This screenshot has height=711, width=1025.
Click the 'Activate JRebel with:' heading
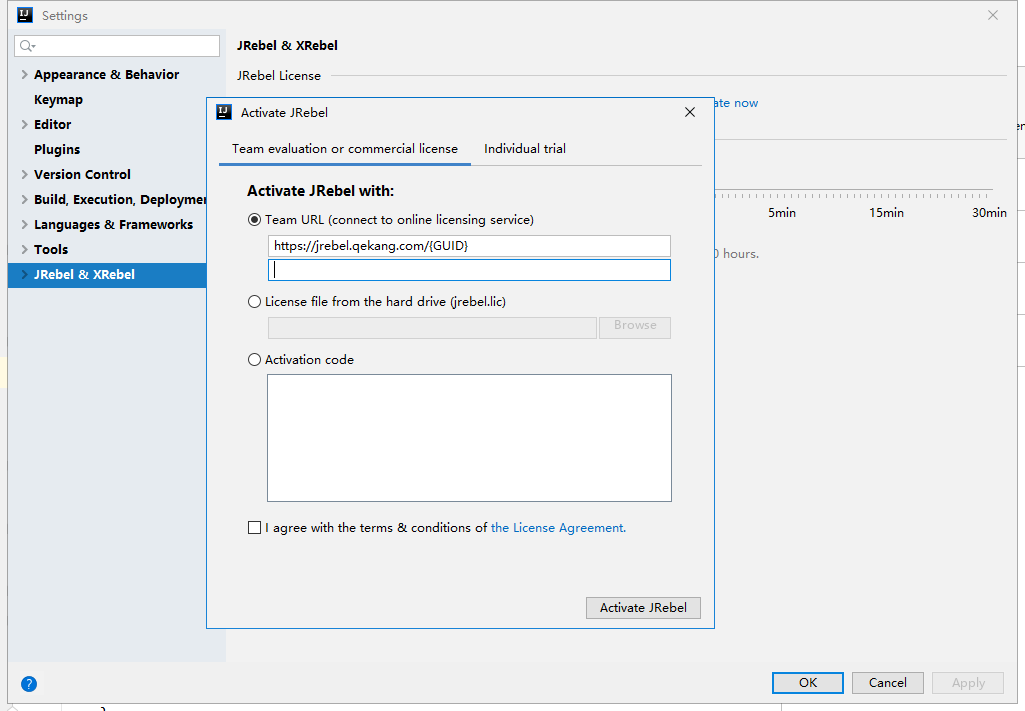(x=320, y=191)
